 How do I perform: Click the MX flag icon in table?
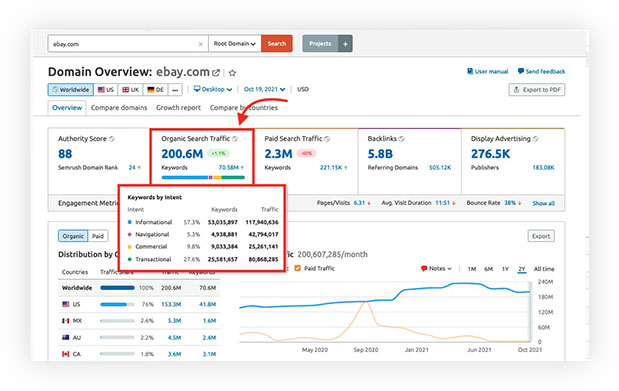point(66,321)
